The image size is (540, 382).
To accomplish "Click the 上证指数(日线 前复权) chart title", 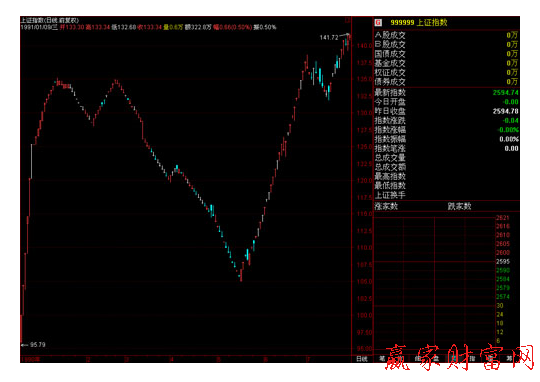I will coord(50,20).
